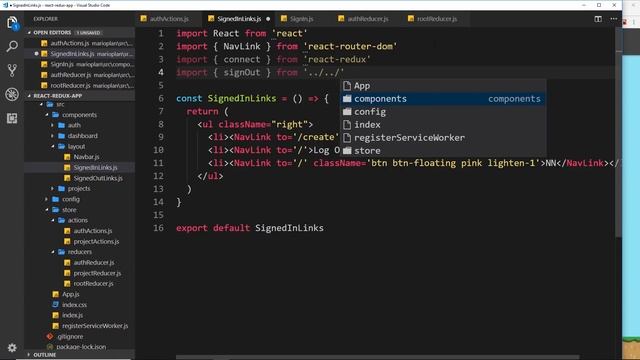Open .gitignore in file tree

coord(80,336)
